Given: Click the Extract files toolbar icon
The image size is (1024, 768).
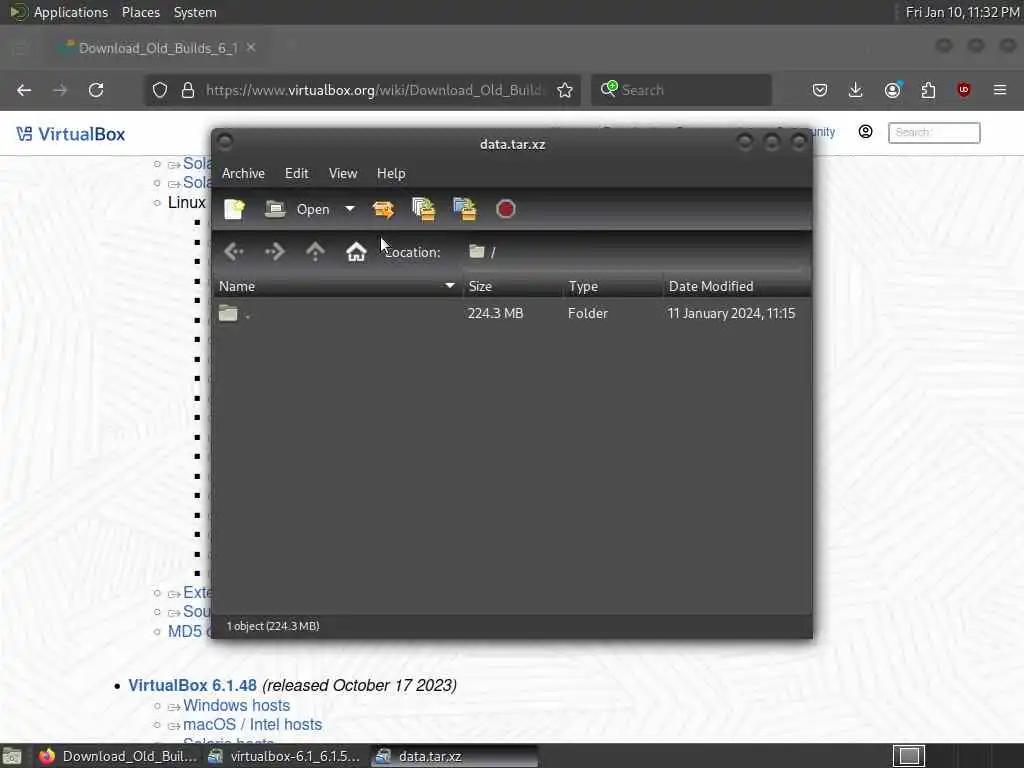Looking at the screenshot, I should coord(383,210).
